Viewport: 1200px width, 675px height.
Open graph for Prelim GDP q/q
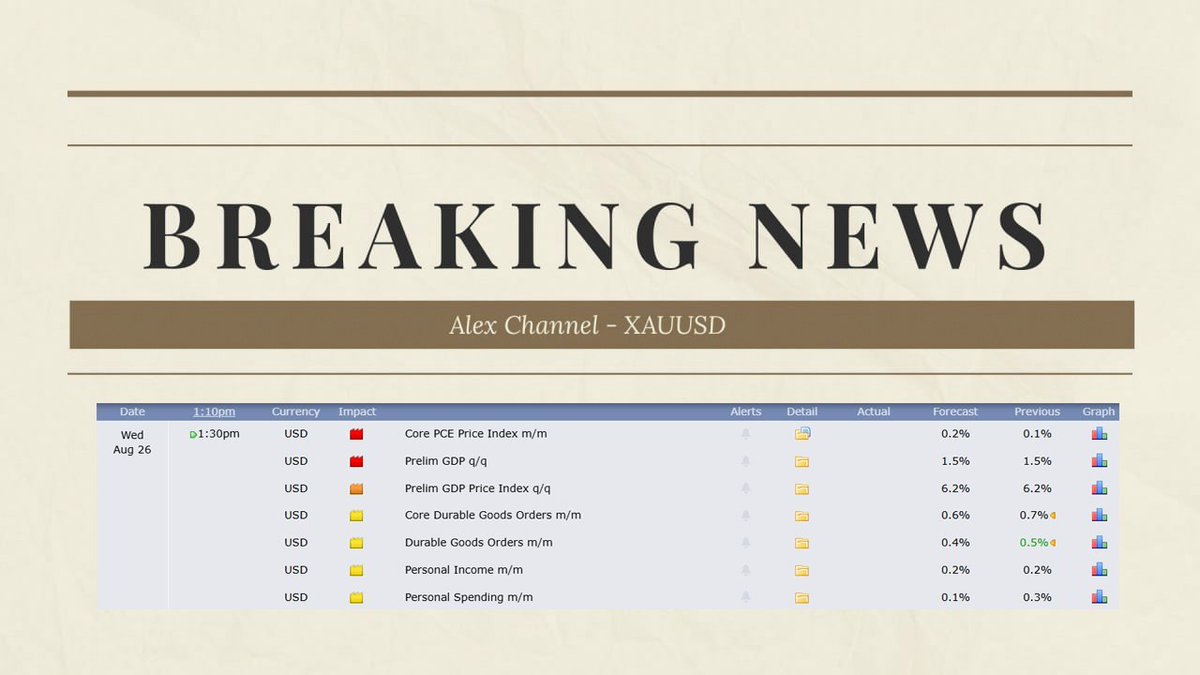(x=1099, y=461)
